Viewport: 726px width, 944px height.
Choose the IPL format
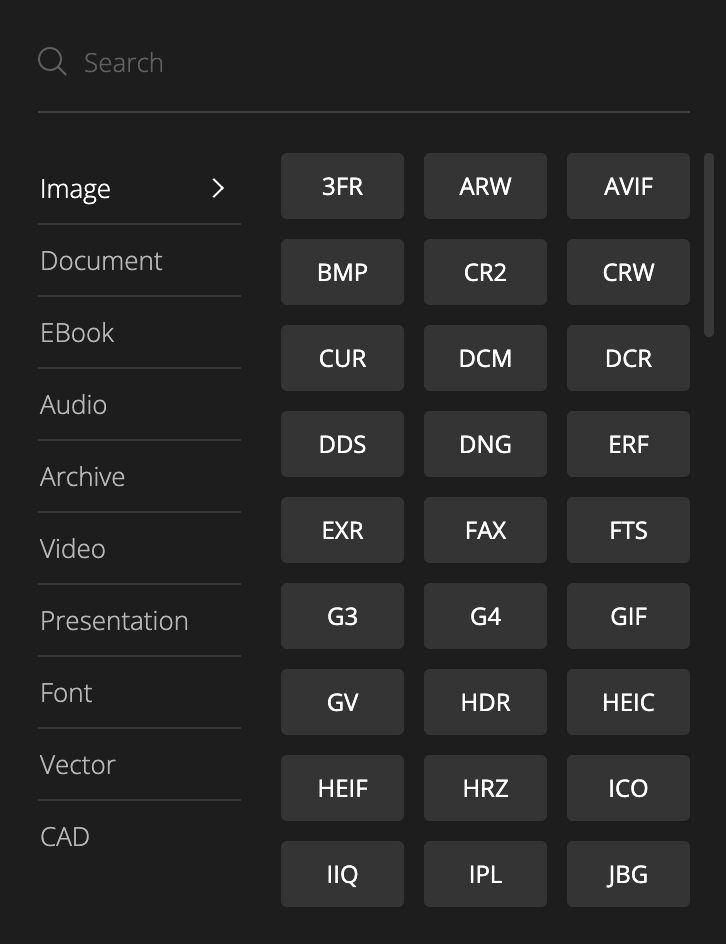485,874
